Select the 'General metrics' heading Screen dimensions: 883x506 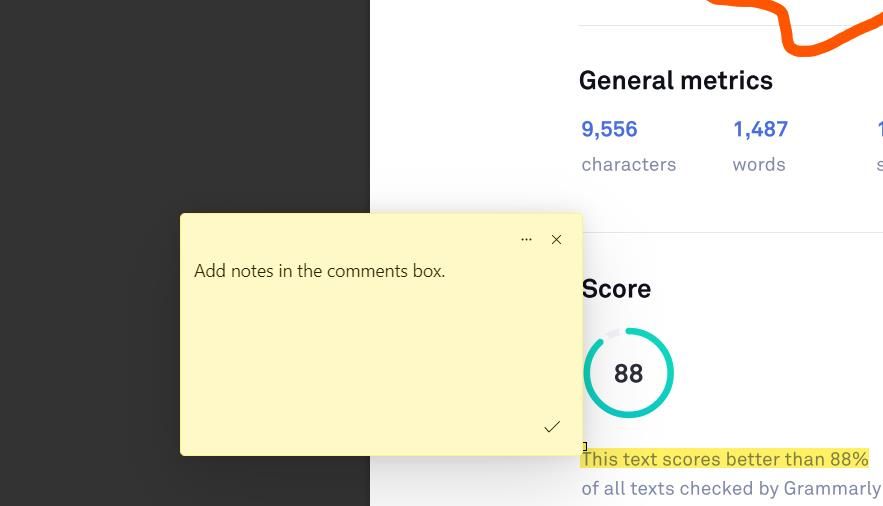click(676, 80)
